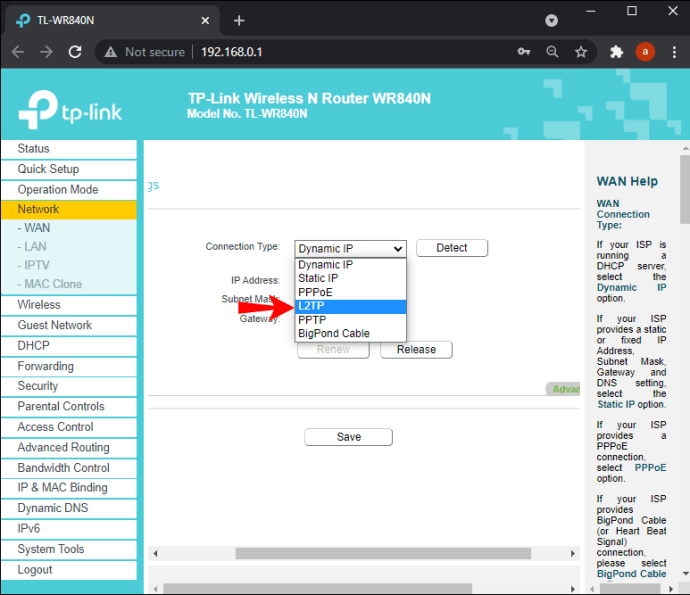Choose BigPond Cable from dropdown list

coord(350,334)
